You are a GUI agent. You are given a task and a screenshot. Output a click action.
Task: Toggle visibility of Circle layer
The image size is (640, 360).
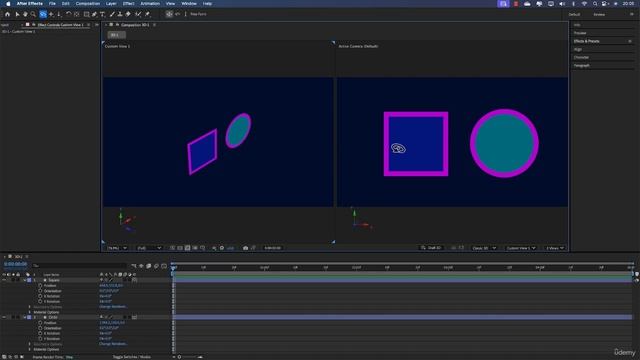pyautogui.click(x=4, y=317)
